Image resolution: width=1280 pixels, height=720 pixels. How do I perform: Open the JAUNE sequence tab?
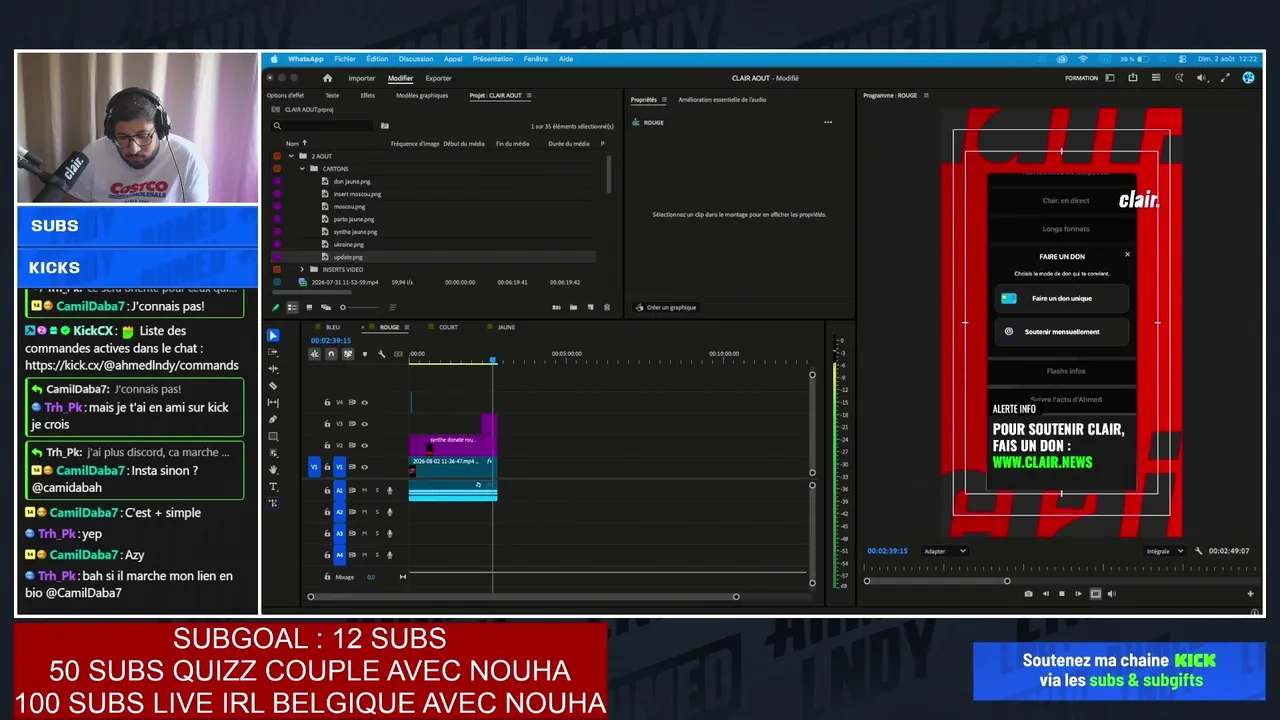click(507, 327)
